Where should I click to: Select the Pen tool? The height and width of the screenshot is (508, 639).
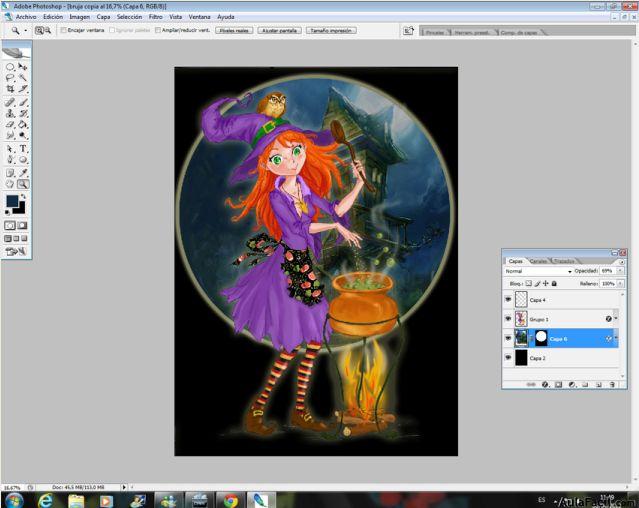10,160
